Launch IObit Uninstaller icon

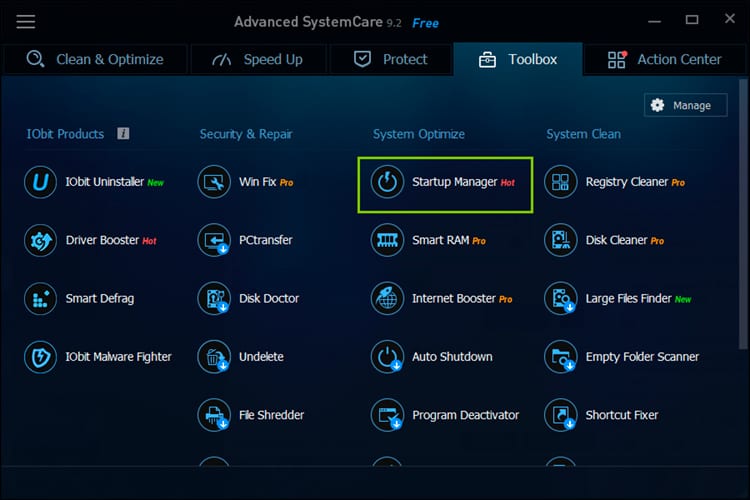[x=41, y=182]
